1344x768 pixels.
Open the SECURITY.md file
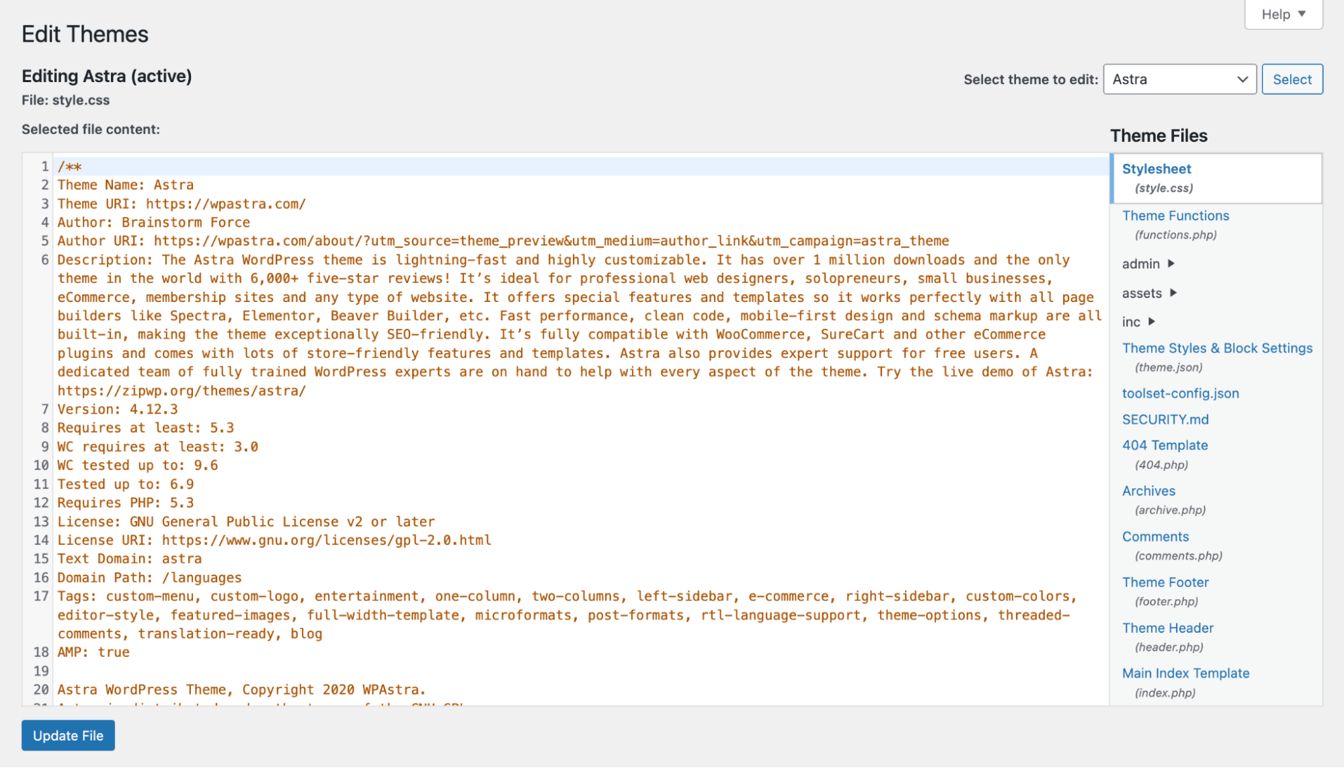click(1163, 419)
